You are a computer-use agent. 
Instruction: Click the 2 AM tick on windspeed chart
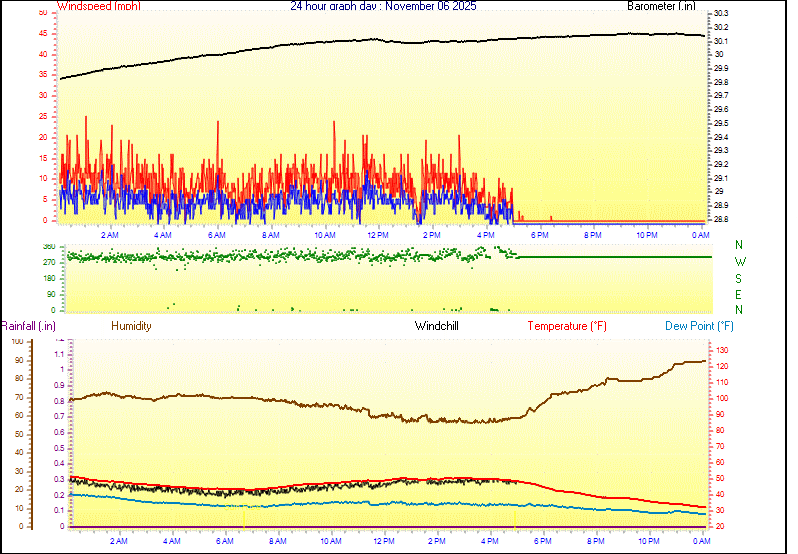[x=110, y=234]
